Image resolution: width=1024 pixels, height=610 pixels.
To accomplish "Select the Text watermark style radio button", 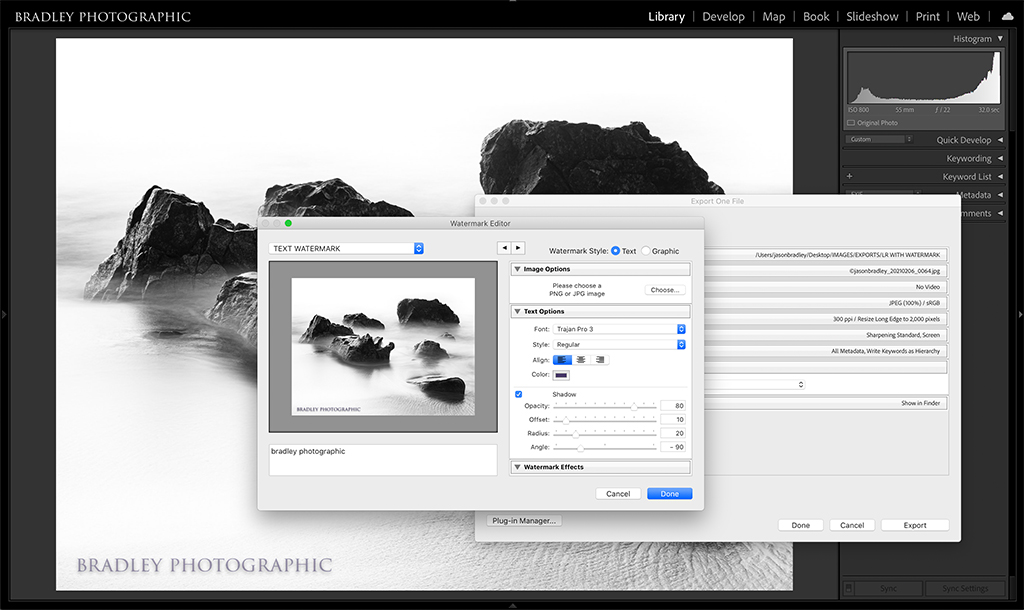I will click(x=615, y=251).
